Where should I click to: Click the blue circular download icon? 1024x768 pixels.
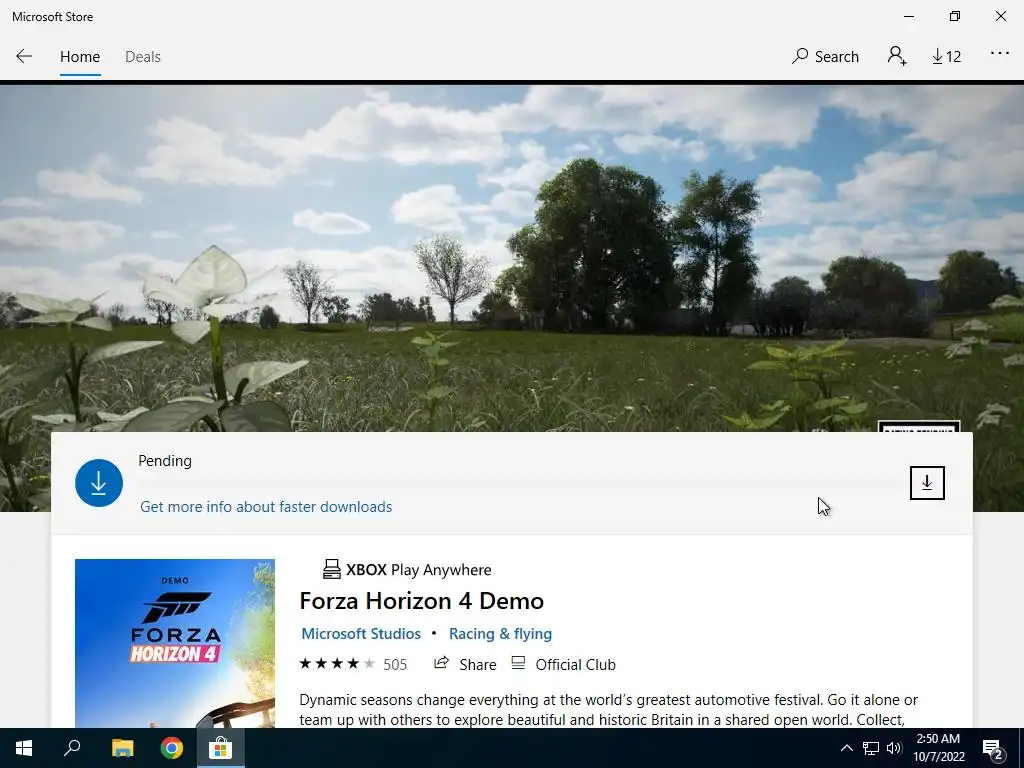click(99, 483)
